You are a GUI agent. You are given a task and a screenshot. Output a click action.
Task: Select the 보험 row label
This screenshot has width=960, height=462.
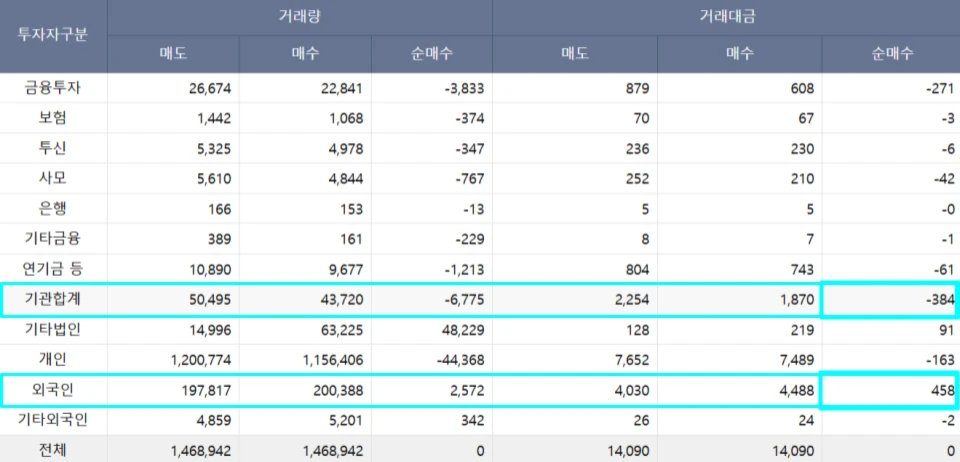coord(53,118)
